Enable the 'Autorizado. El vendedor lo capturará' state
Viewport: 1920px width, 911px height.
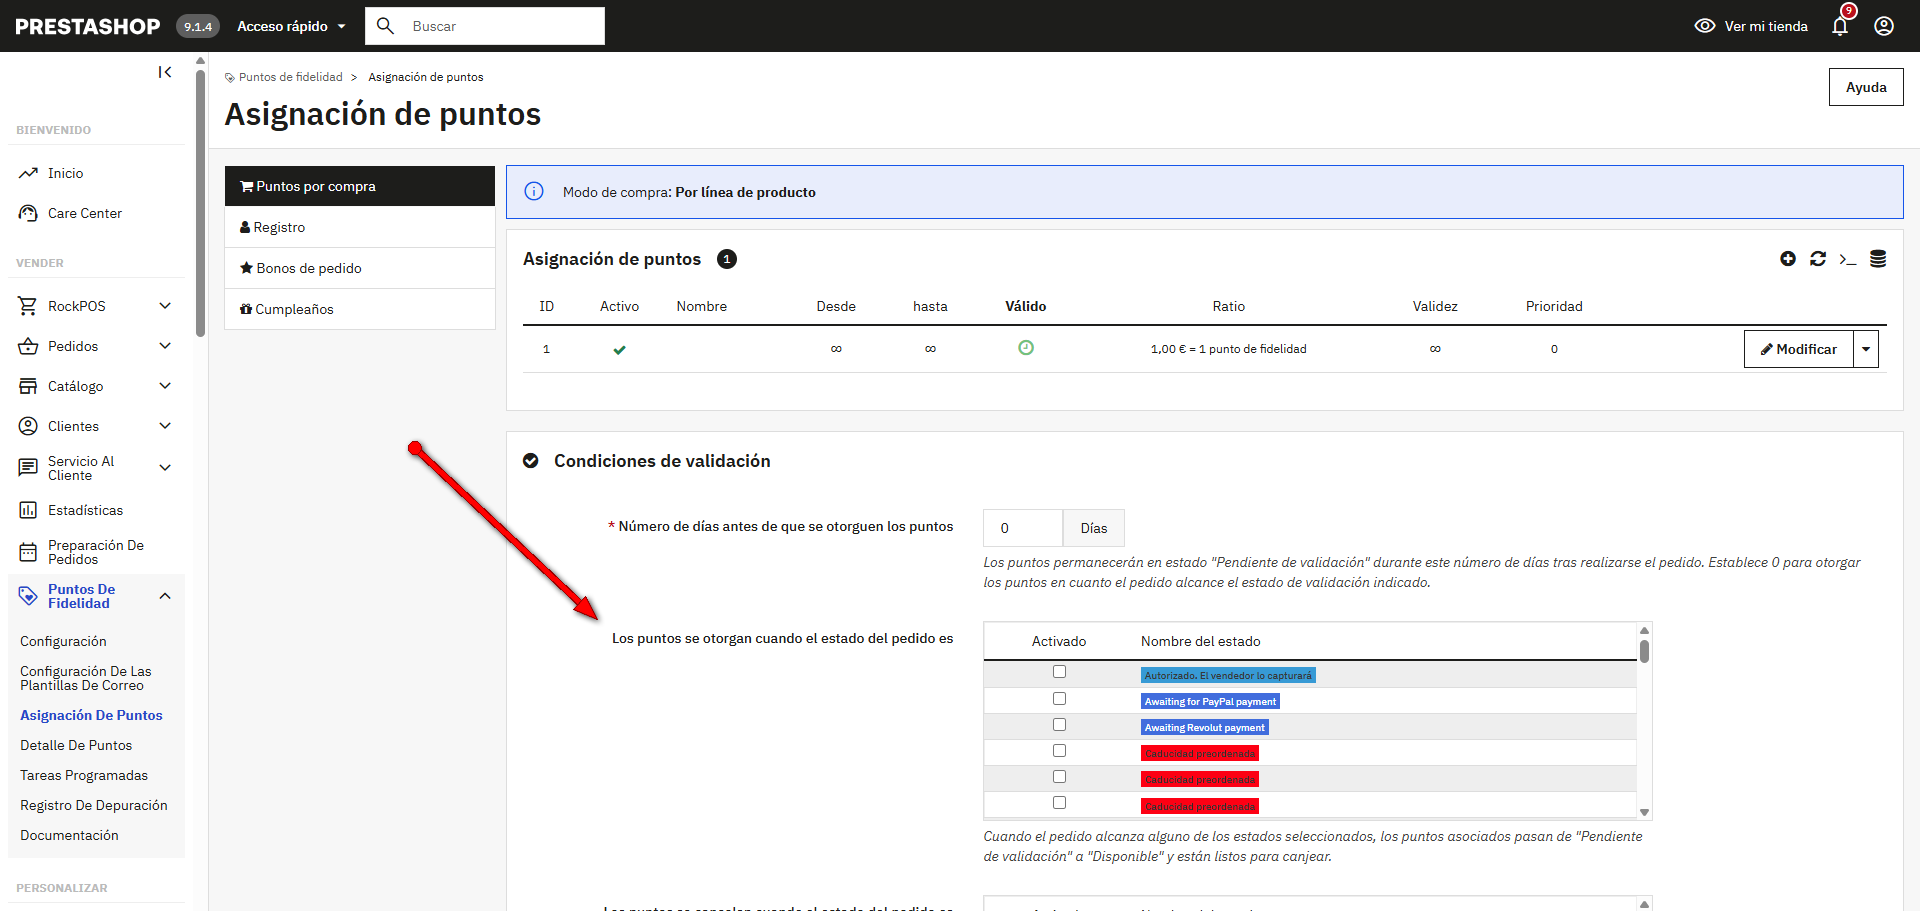[x=1059, y=672]
